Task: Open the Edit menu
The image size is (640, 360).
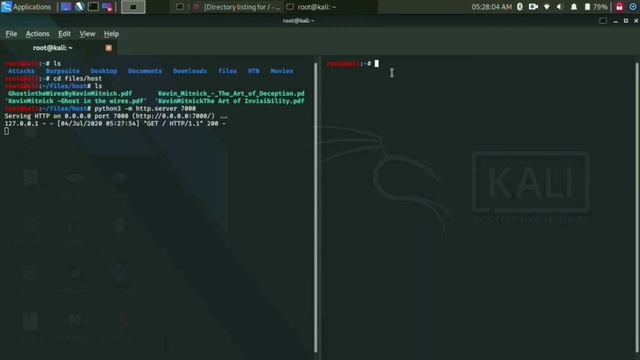Action: point(64,34)
